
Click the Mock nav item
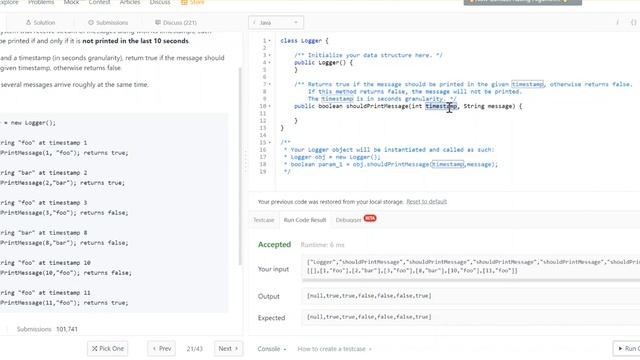click(x=71, y=2)
